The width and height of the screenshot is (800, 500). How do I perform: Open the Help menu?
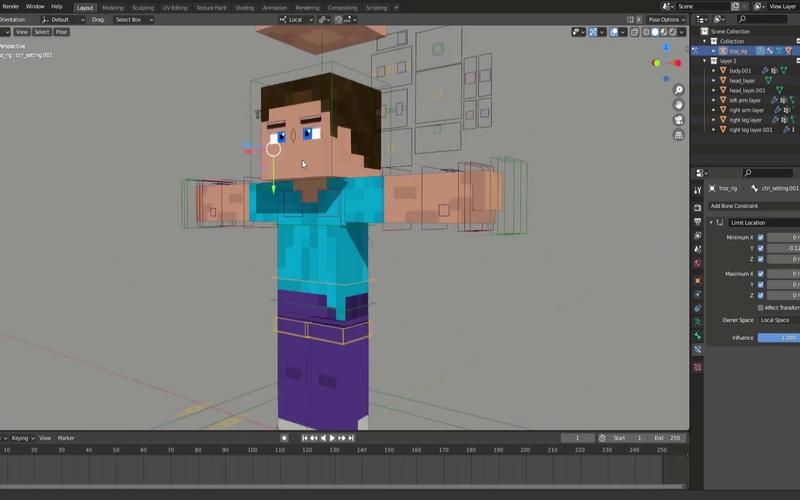[57, 7]
